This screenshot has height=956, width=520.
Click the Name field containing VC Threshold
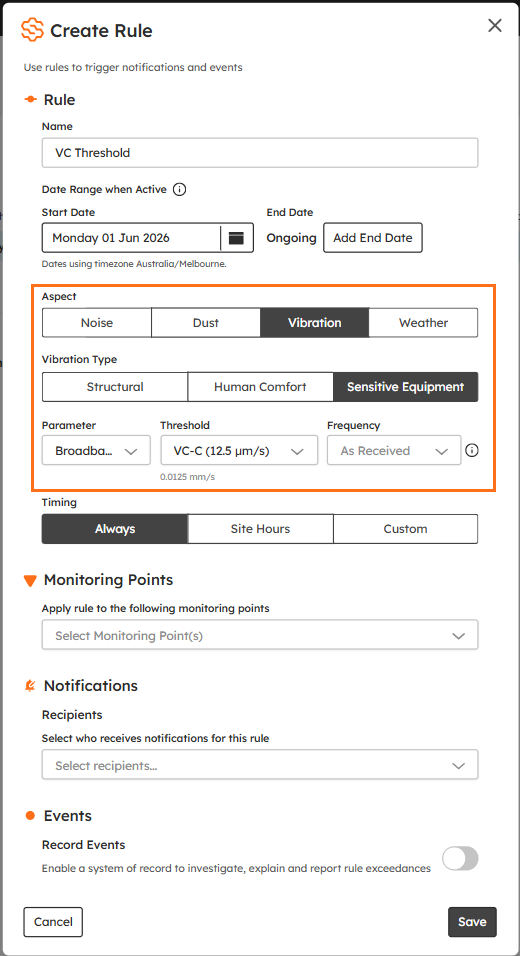coord(260,152)
